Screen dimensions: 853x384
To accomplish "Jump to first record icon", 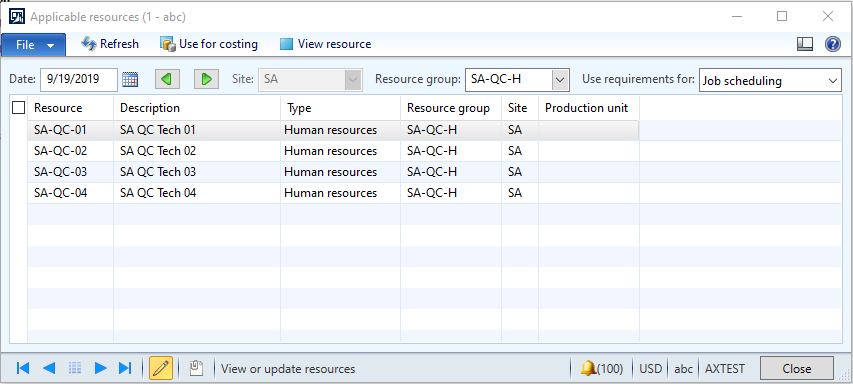I will tap(23, 368).
